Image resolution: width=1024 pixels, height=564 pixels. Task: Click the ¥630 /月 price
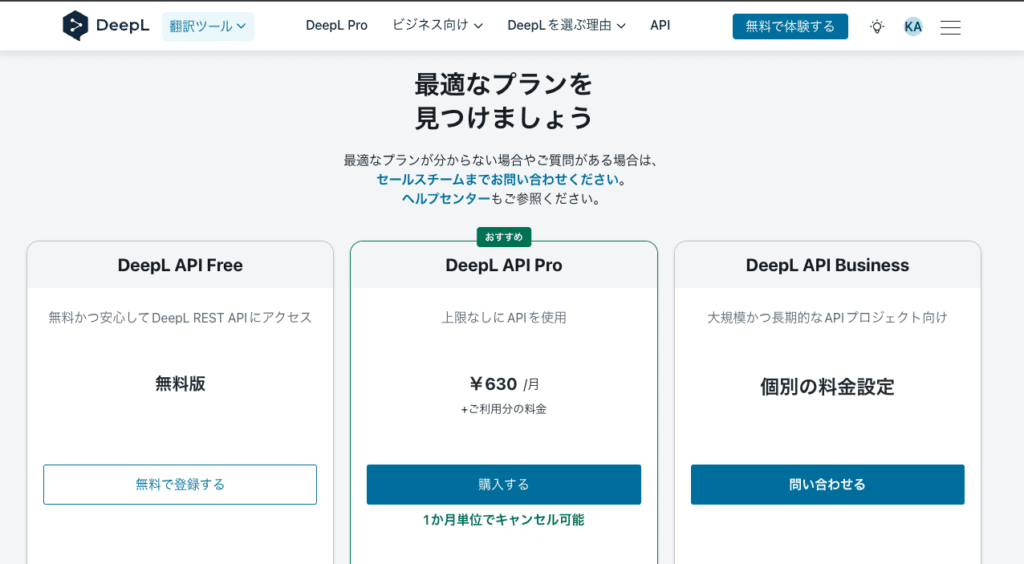click(504, 384)
